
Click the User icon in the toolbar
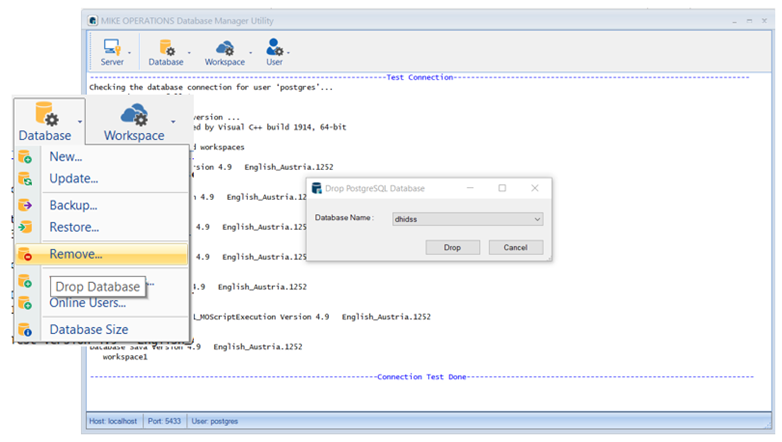point(274,47)
